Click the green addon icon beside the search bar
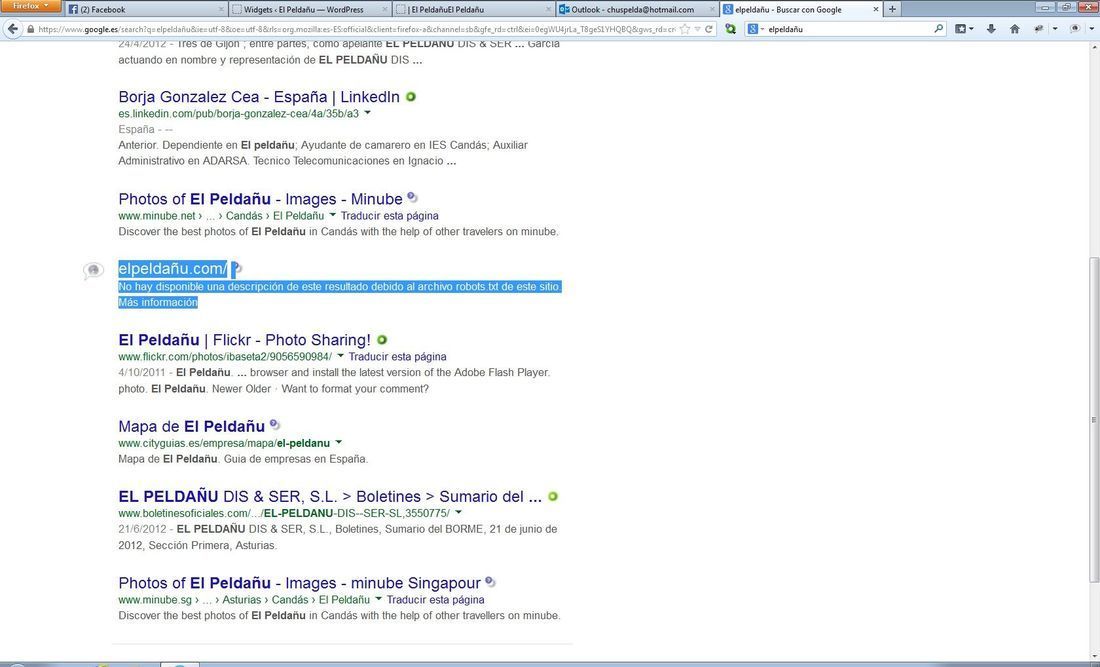The width and height of the screenshot is (1100, 667). (730, 29)
